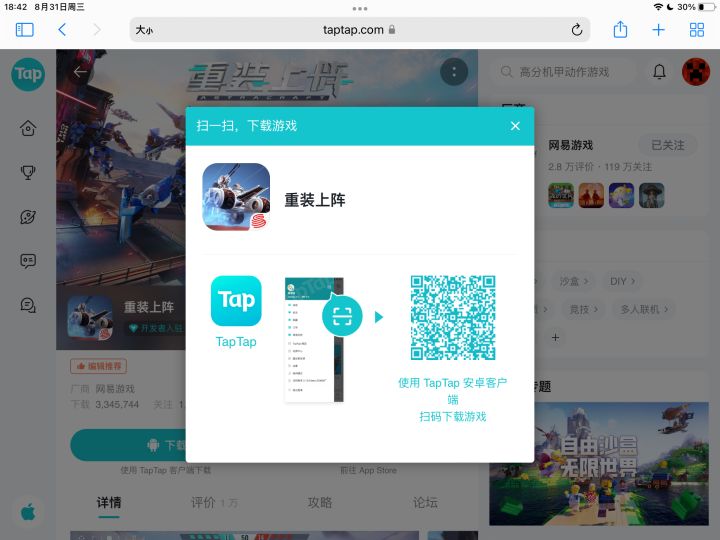Screen dimensions: 720x540
Task: Open the feed icon in sidebar
Action: pos(28,261)
